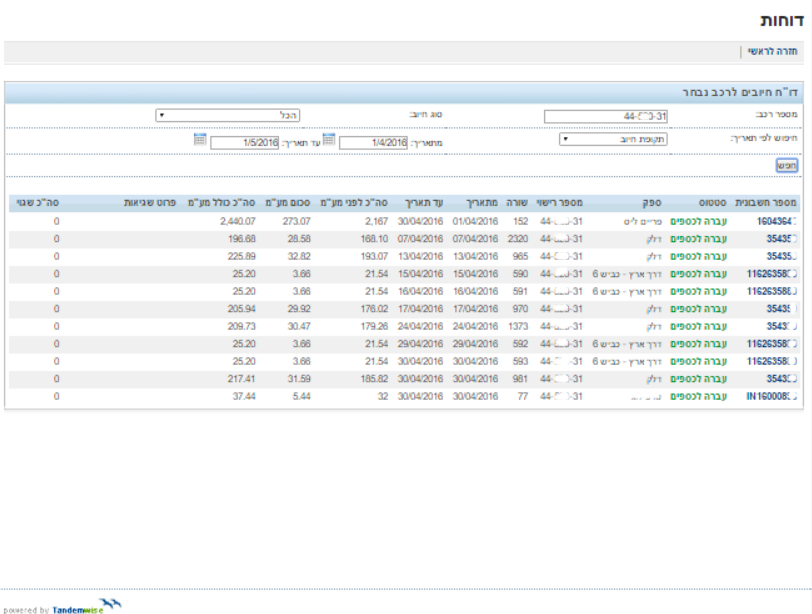Click the פרוט שגיאות column header
This screenshot has height=614, width=812.
click(150, 202)
